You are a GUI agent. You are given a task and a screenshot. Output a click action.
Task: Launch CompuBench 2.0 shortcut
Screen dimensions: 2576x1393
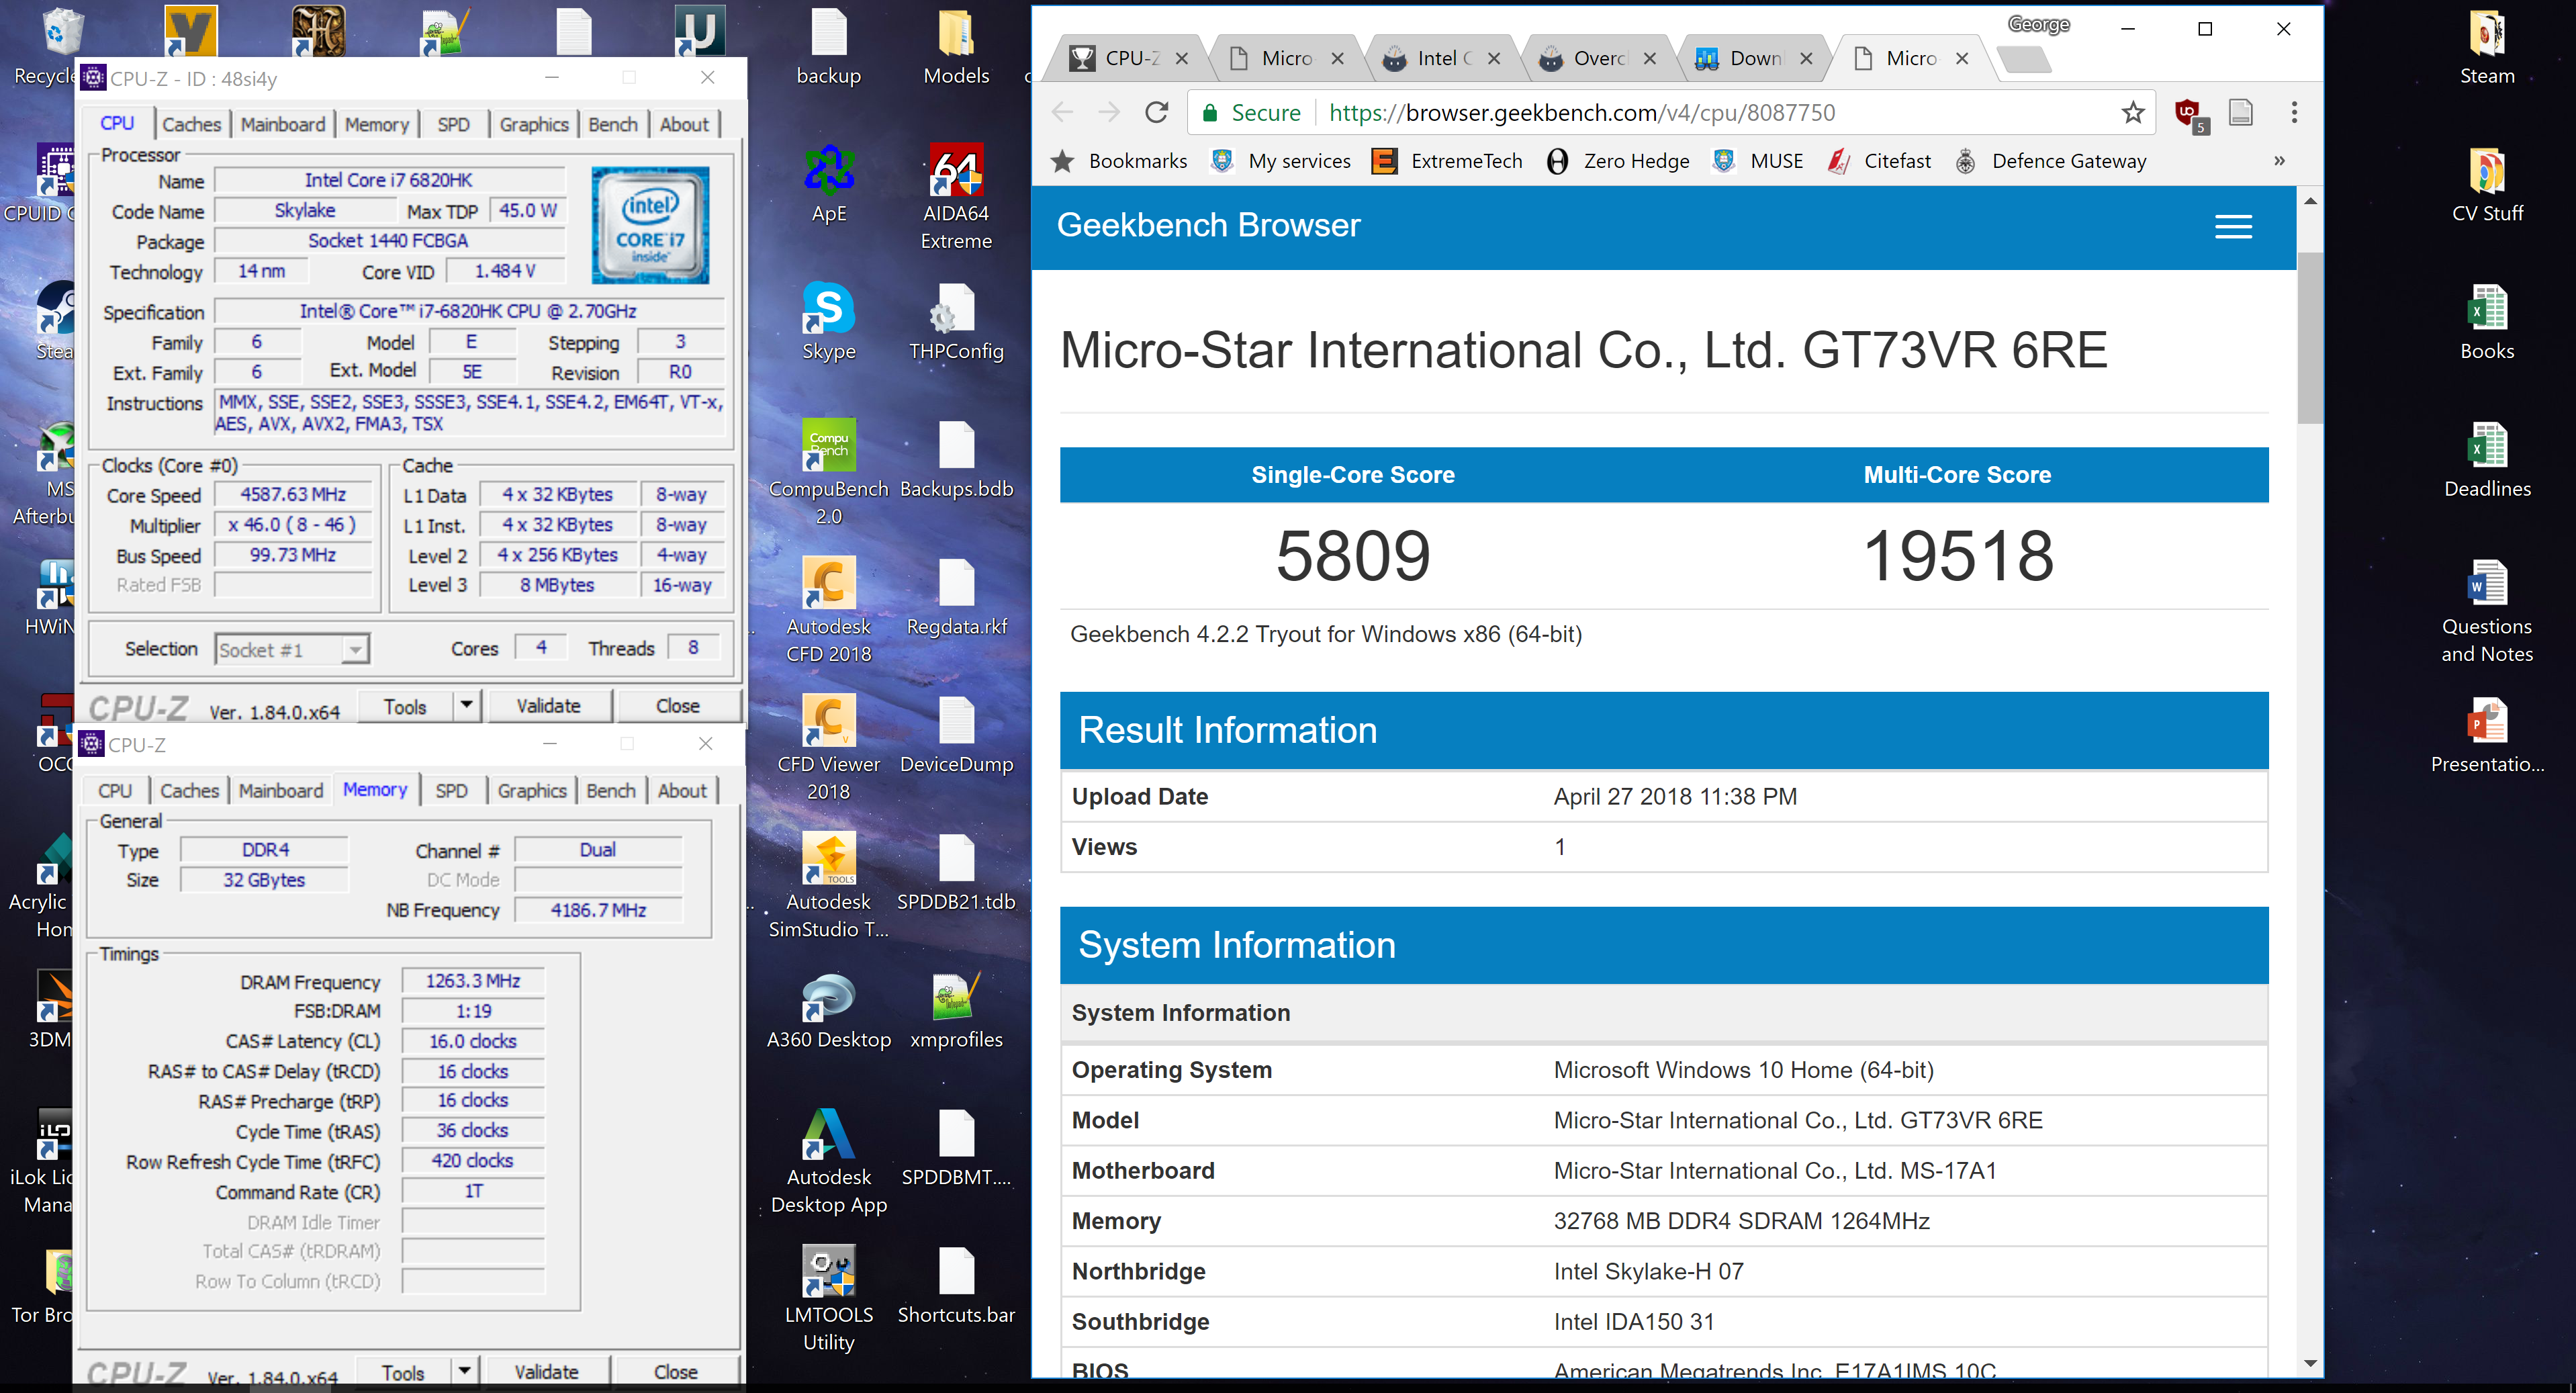click(x=829, y=473)
